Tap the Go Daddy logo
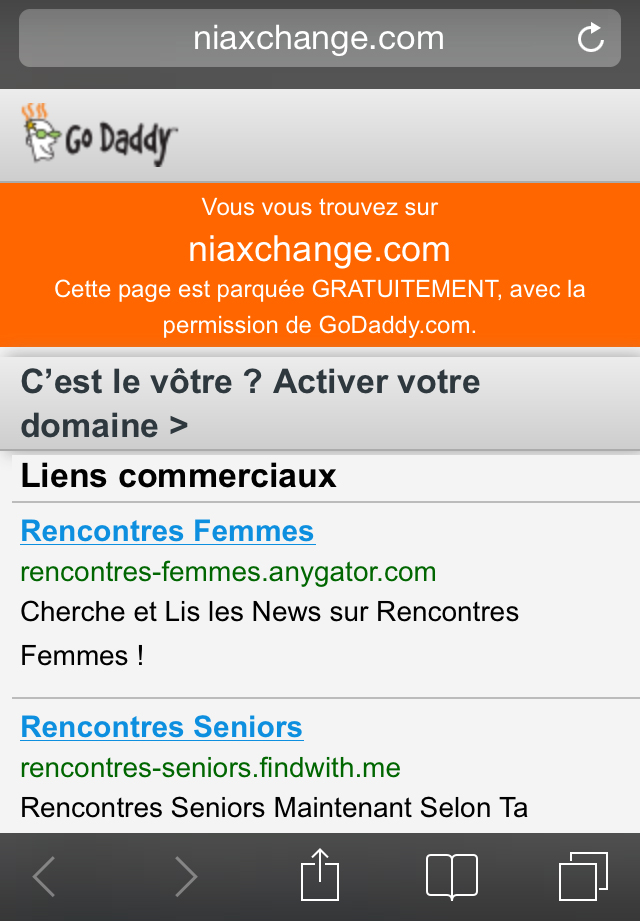The width and height of the screenshot is (640, 921). point(100,136)
